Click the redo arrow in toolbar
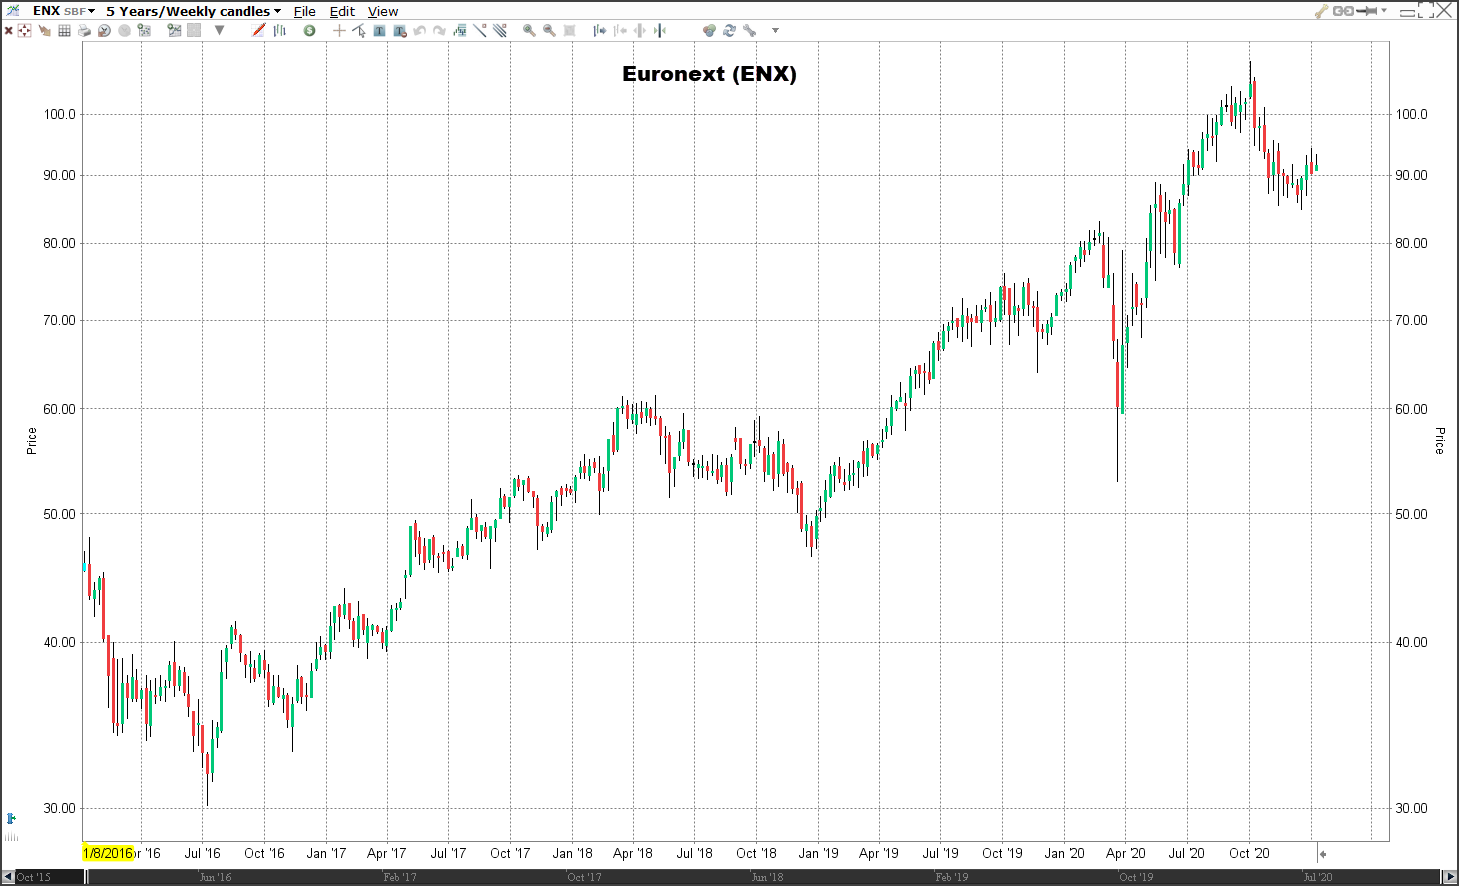The width and height of the screenshot is (1459, 886). click(x=439, y=31)
